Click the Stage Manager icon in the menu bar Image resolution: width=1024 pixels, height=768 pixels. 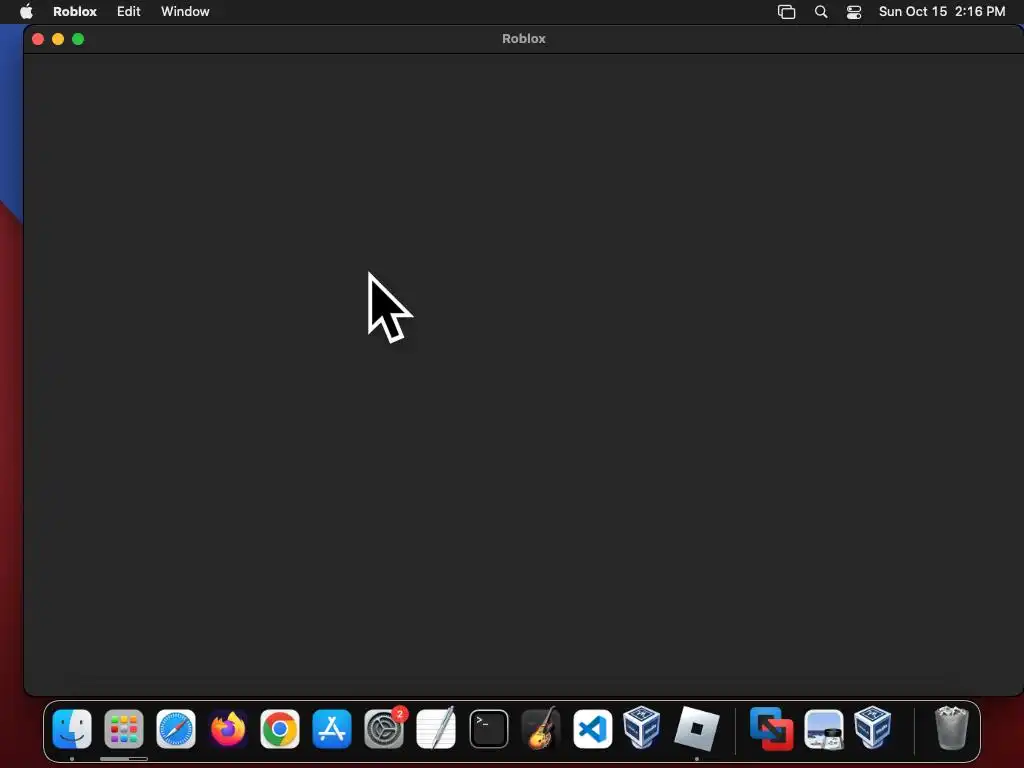[786, 12]
